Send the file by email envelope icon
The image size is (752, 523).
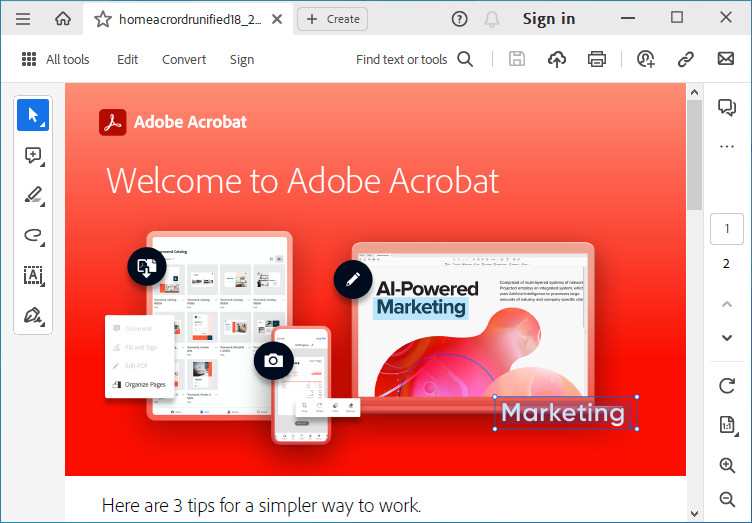pyautogui.click(x=726, y=59)
